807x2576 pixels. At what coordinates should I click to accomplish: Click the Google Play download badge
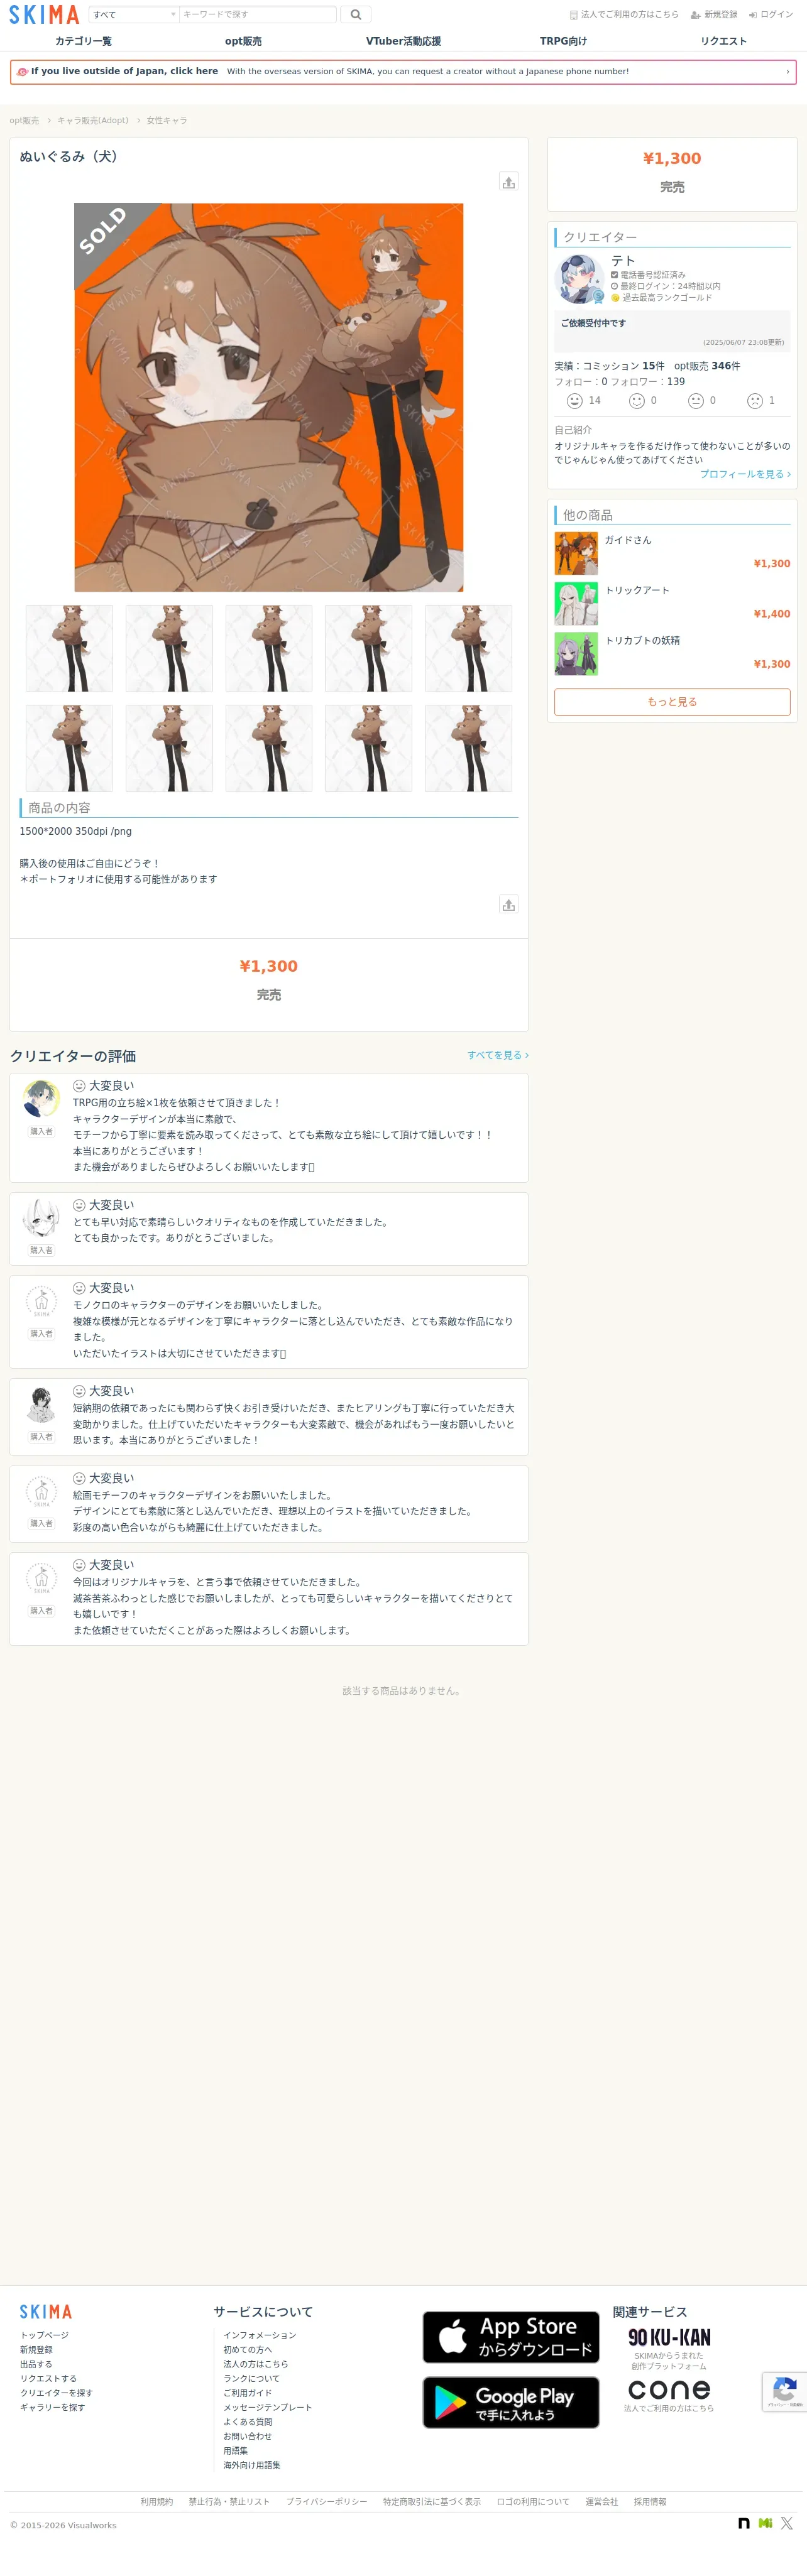510,2402
